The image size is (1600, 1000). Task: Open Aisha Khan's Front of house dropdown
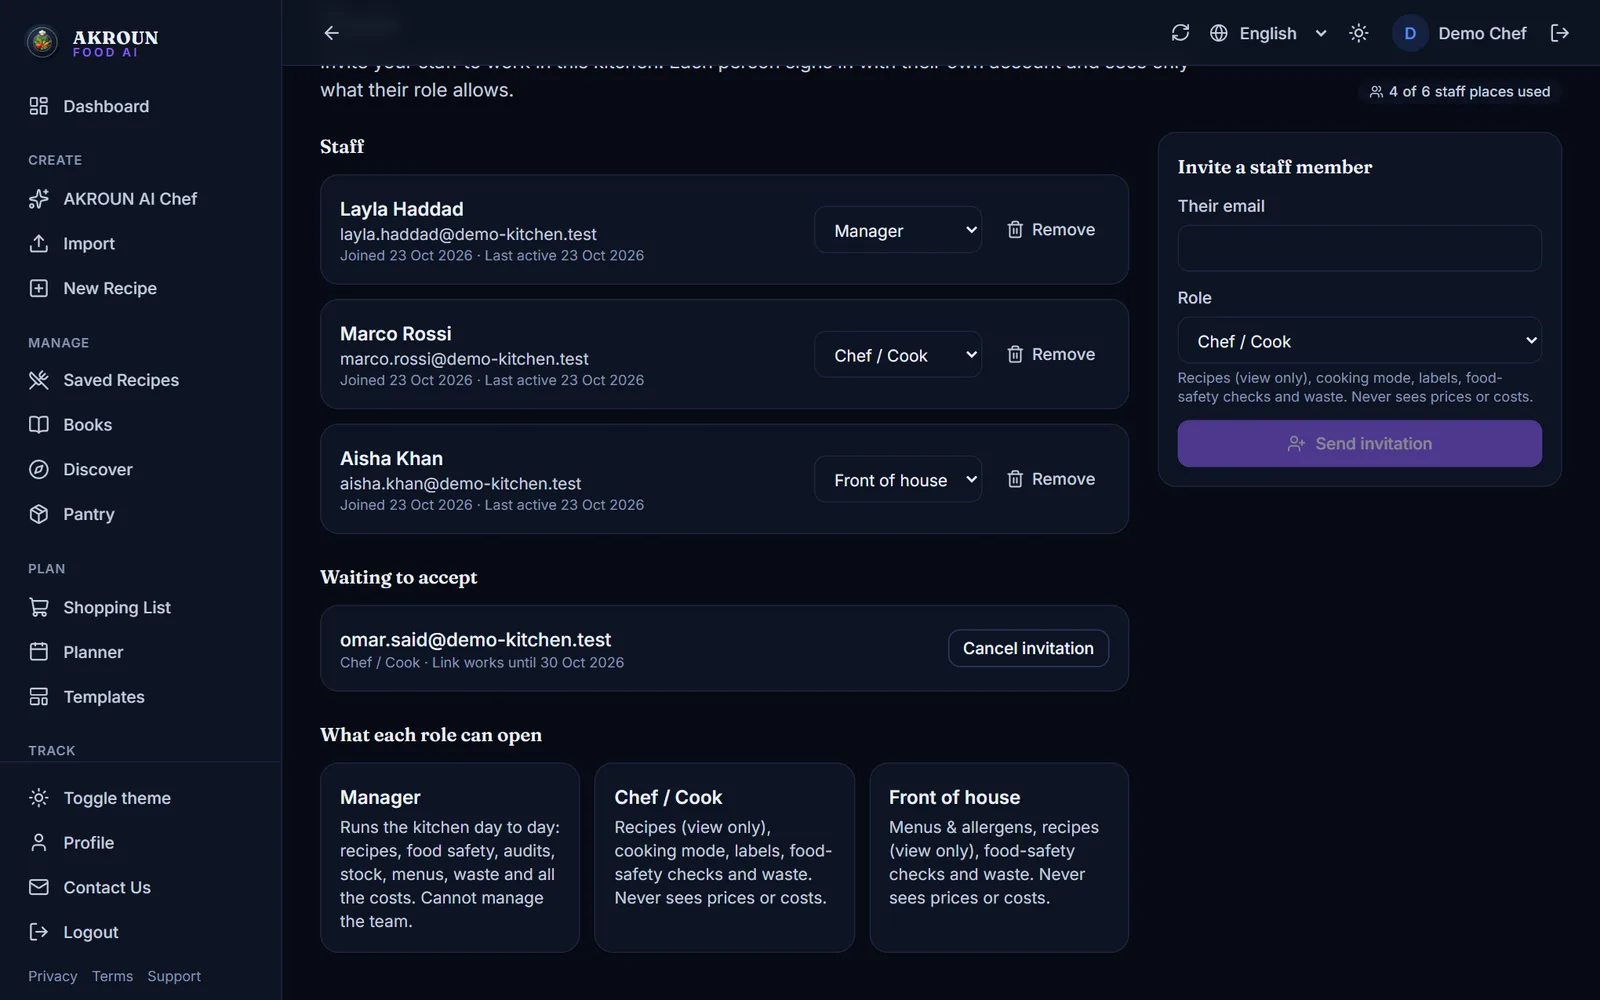pos(898,480)
